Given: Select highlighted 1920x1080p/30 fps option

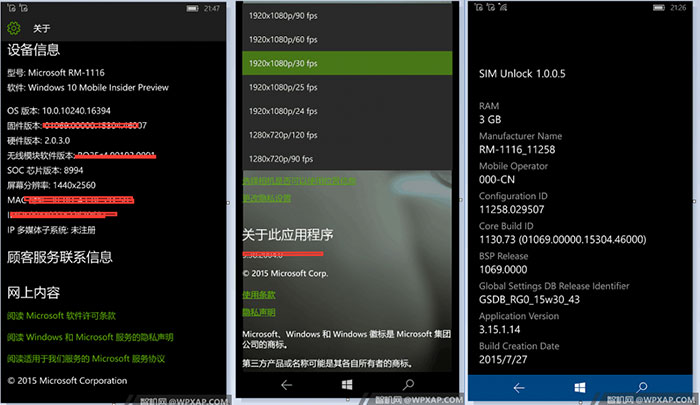Looking at the screenshot, I should click(347, 63).
